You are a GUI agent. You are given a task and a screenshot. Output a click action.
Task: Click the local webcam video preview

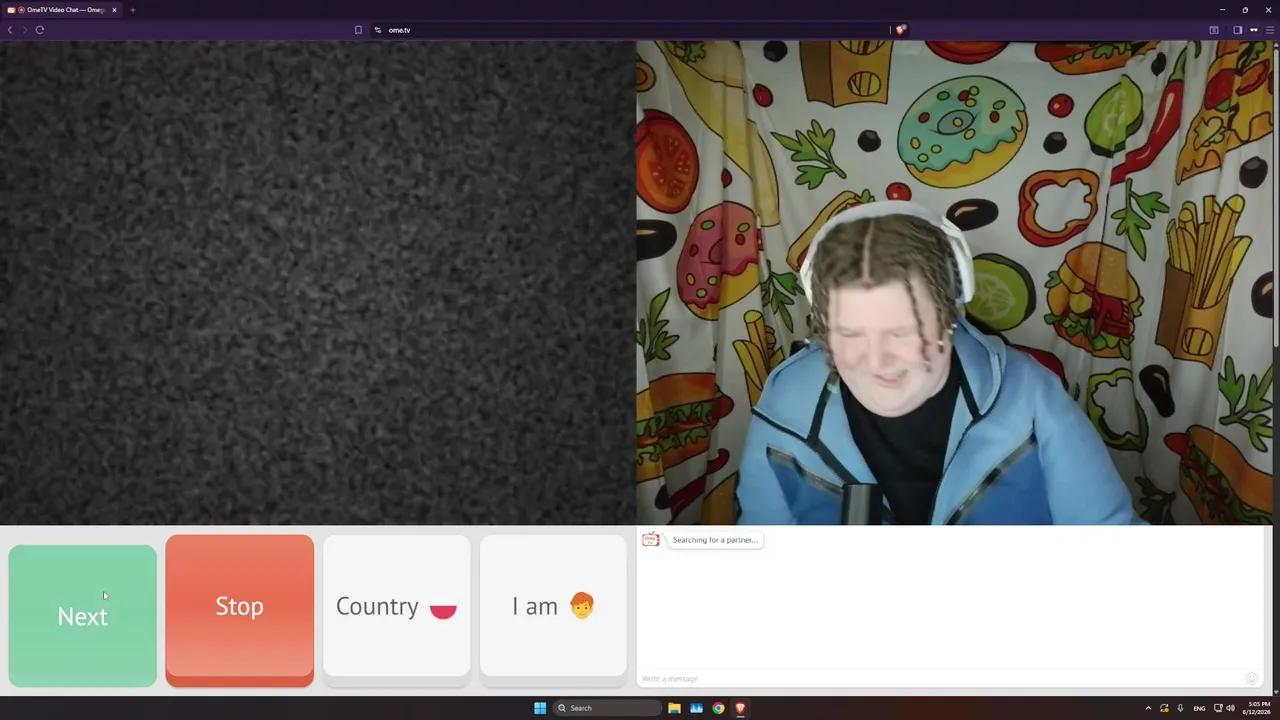point(955,283)
